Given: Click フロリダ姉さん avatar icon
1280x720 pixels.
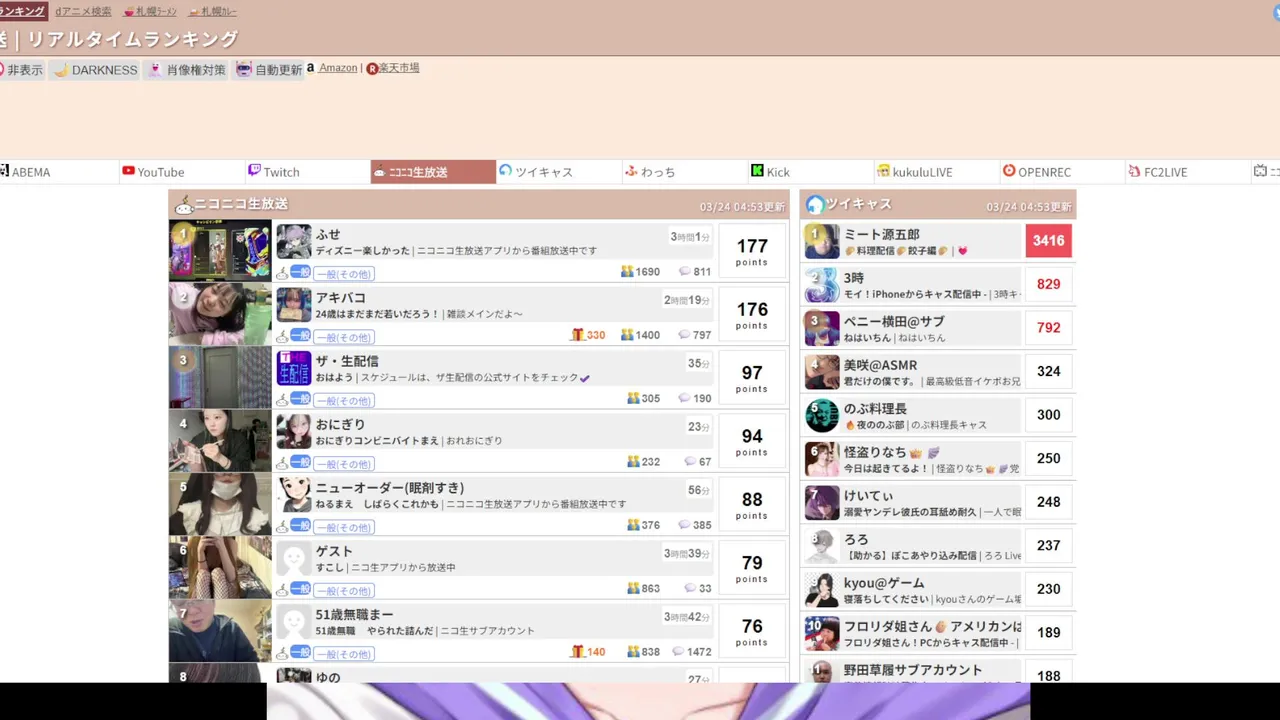Looking at the screenshot, I should [822, 633].
